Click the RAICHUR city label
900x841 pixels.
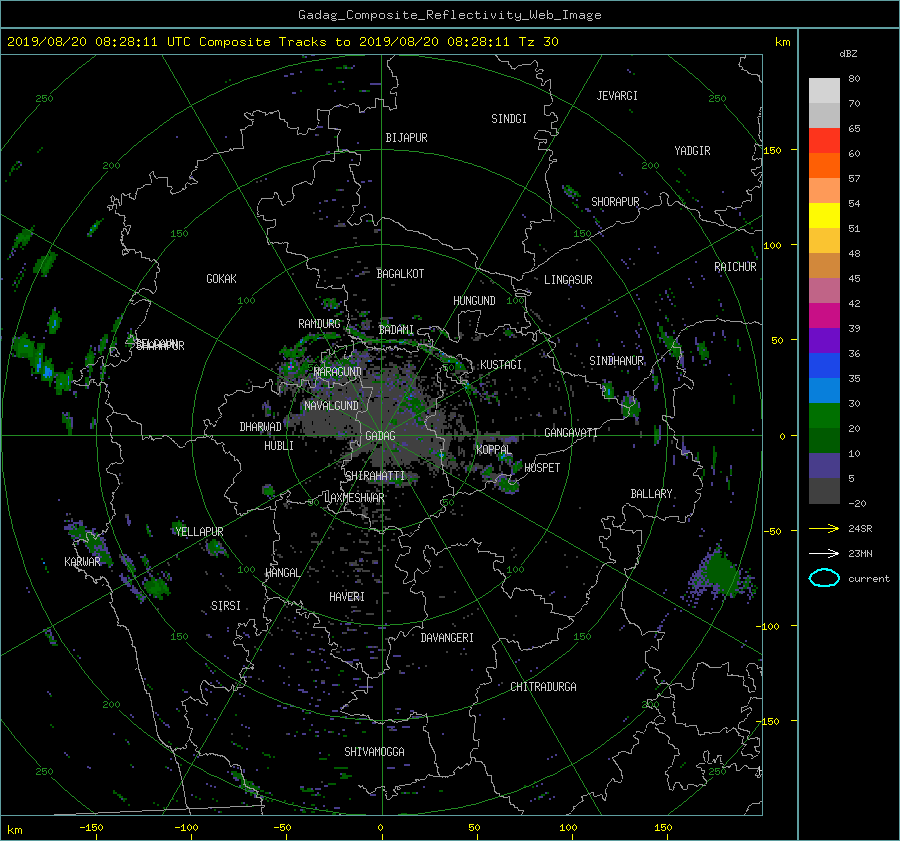coord(735,267)
